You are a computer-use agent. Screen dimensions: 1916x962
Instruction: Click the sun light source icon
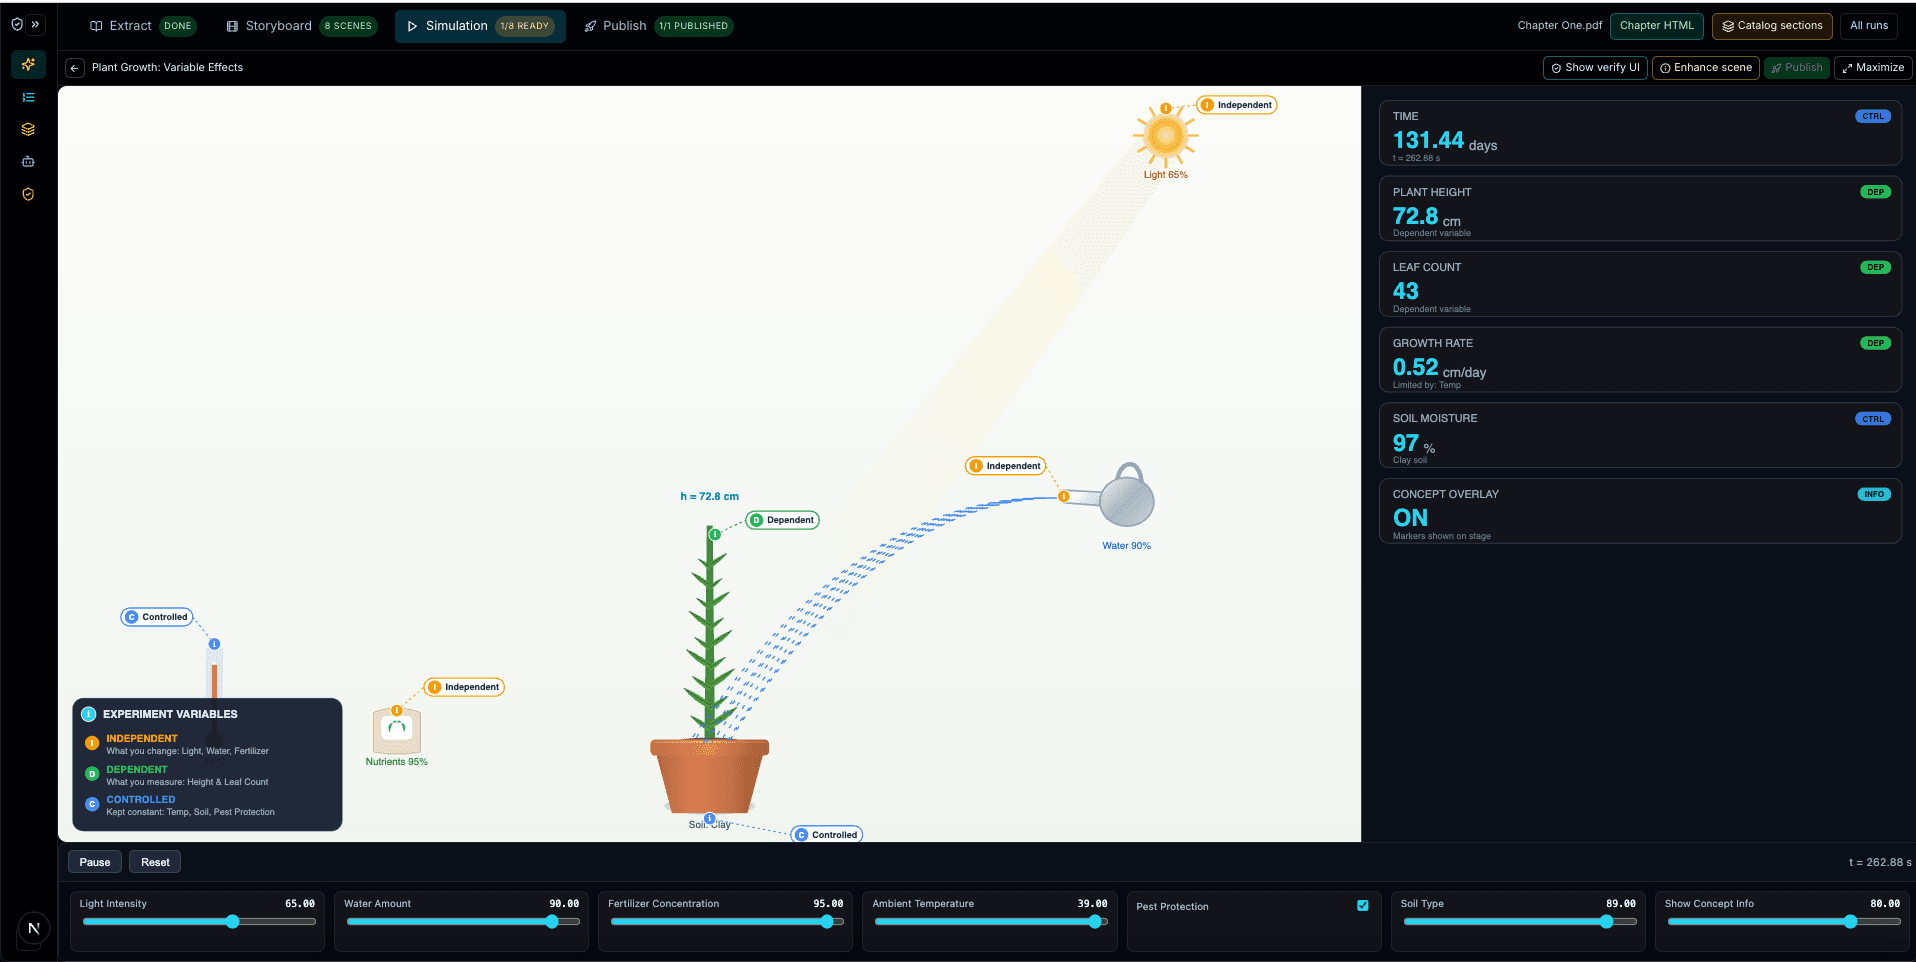click(1165, 136)
